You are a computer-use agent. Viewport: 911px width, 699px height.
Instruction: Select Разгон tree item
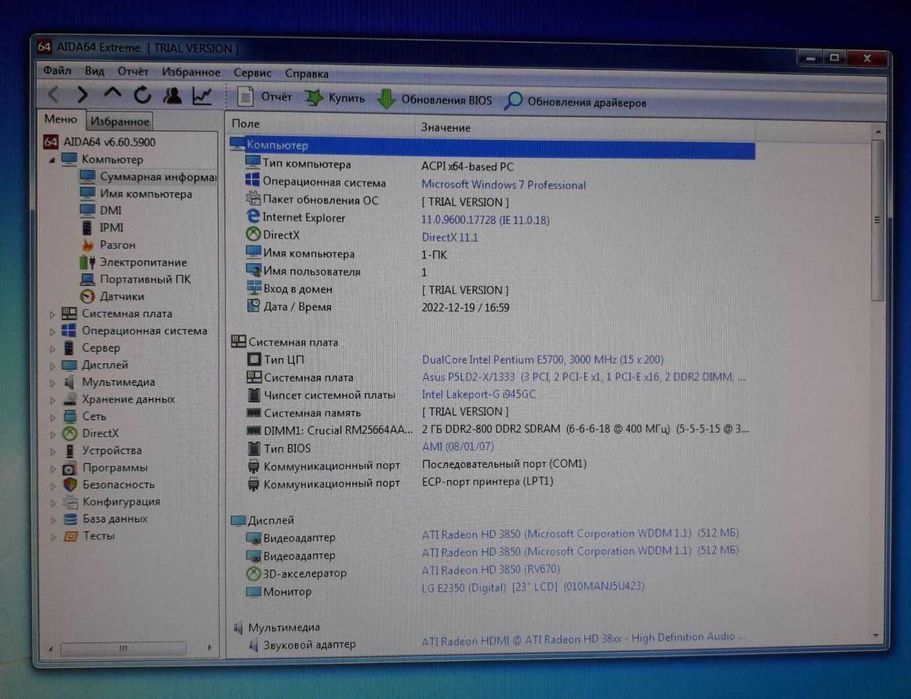107,245
